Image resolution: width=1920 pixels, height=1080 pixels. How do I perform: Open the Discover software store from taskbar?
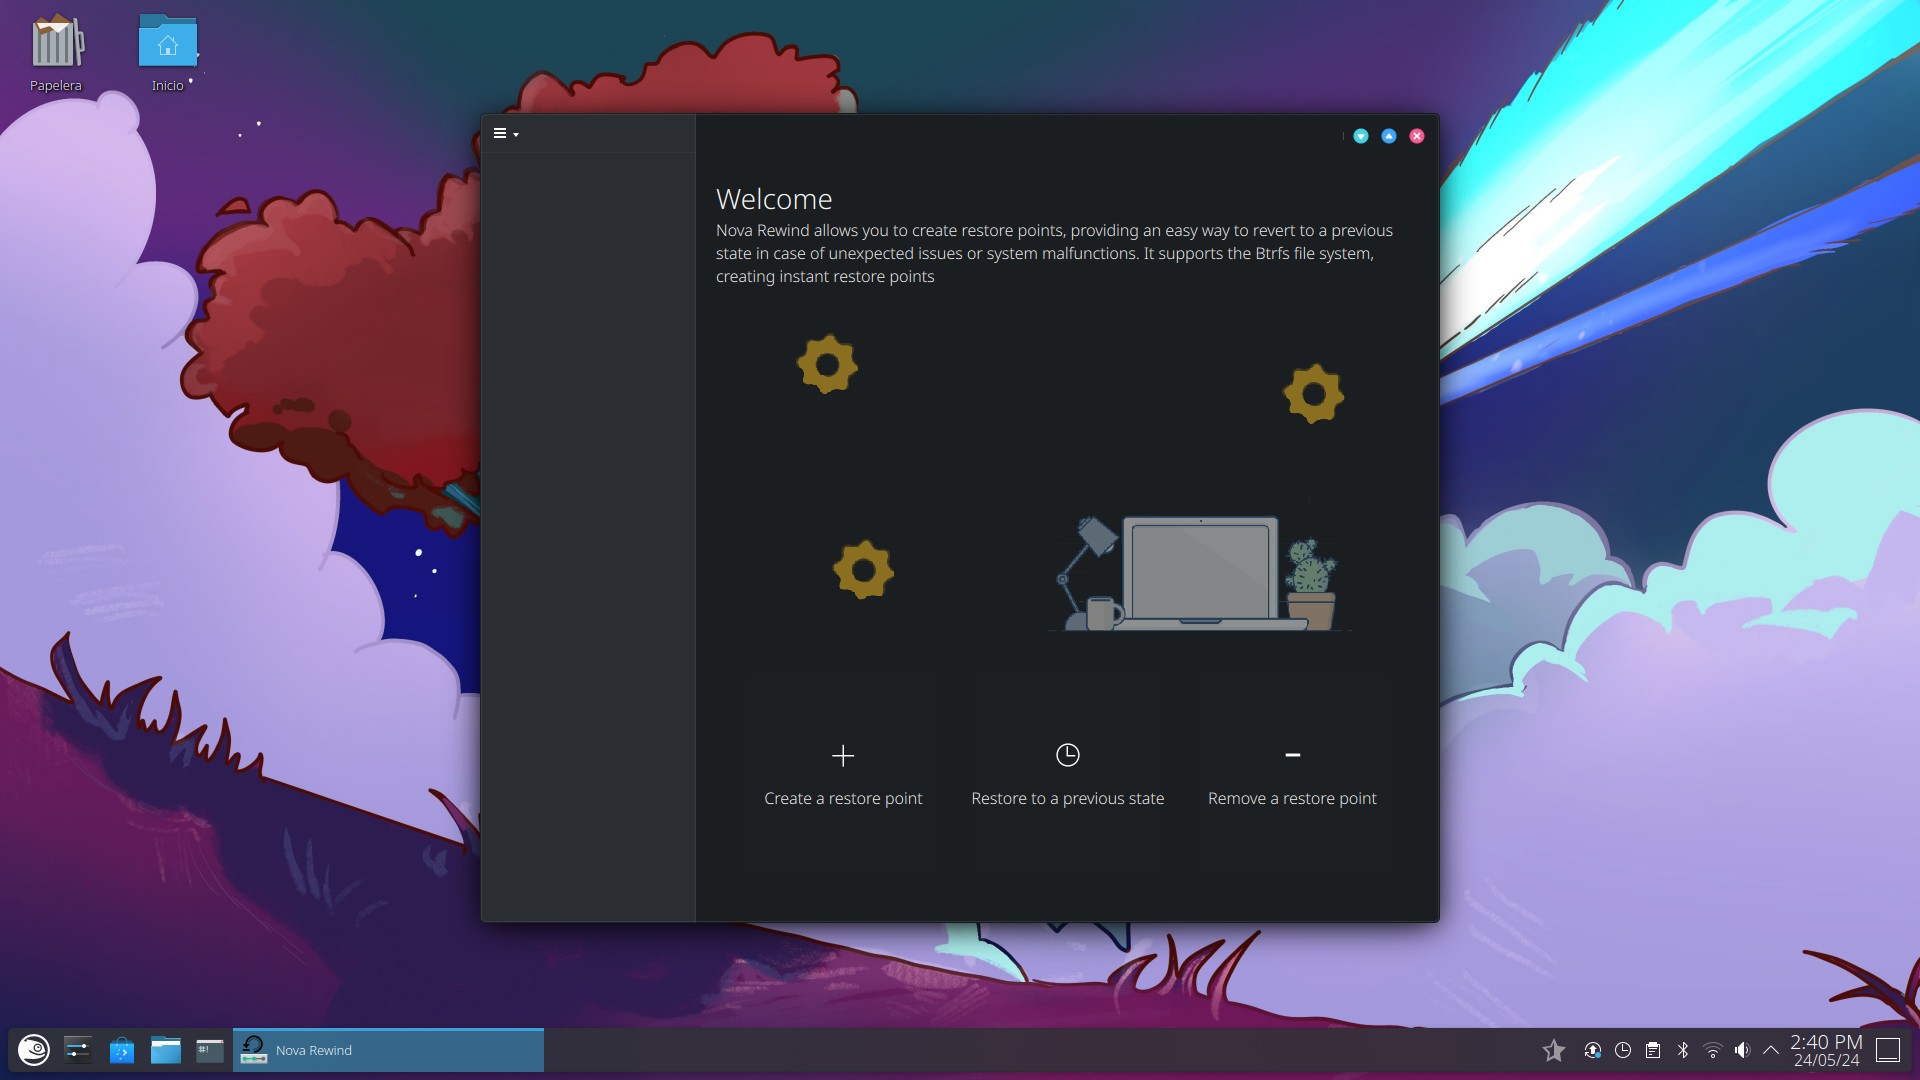(x=122, y=1050)
